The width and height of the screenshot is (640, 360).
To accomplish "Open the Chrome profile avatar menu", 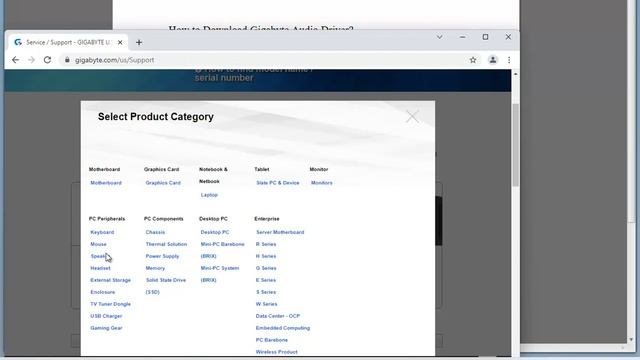I will click(x=493, y=60).
